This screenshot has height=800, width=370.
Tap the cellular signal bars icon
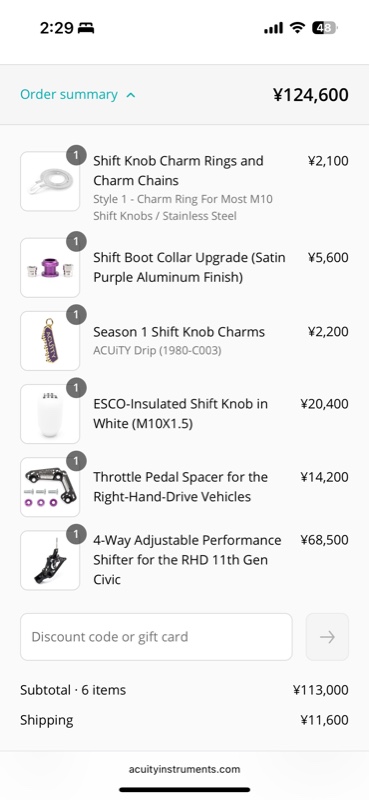[x=274, y=28]
